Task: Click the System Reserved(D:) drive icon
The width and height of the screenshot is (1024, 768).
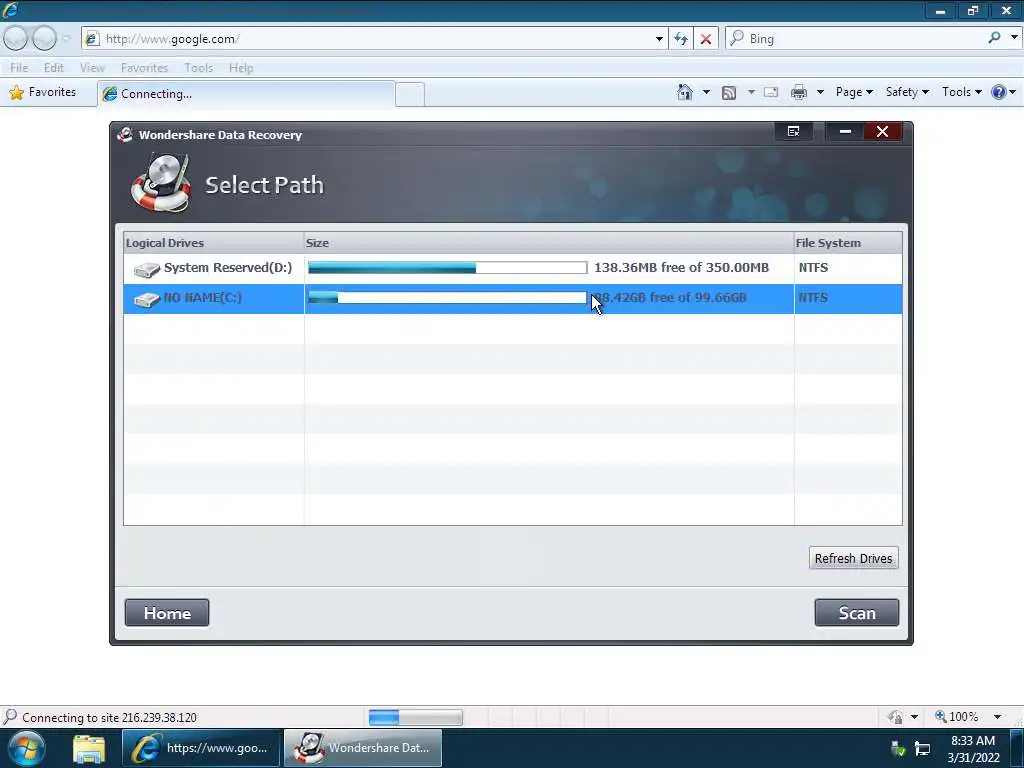Action: [146, 269]
